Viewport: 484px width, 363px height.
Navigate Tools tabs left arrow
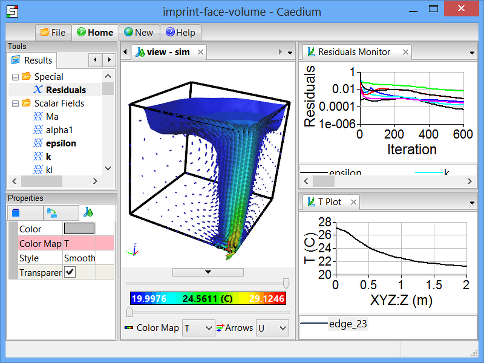click(95, 60)
